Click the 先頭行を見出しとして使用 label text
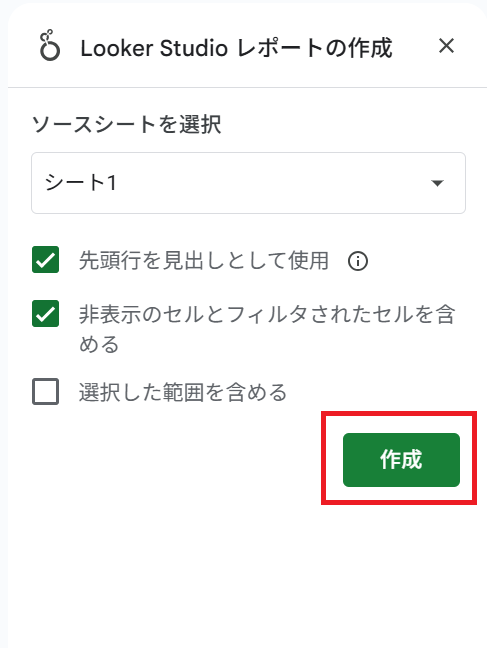 tap(204, 261)
